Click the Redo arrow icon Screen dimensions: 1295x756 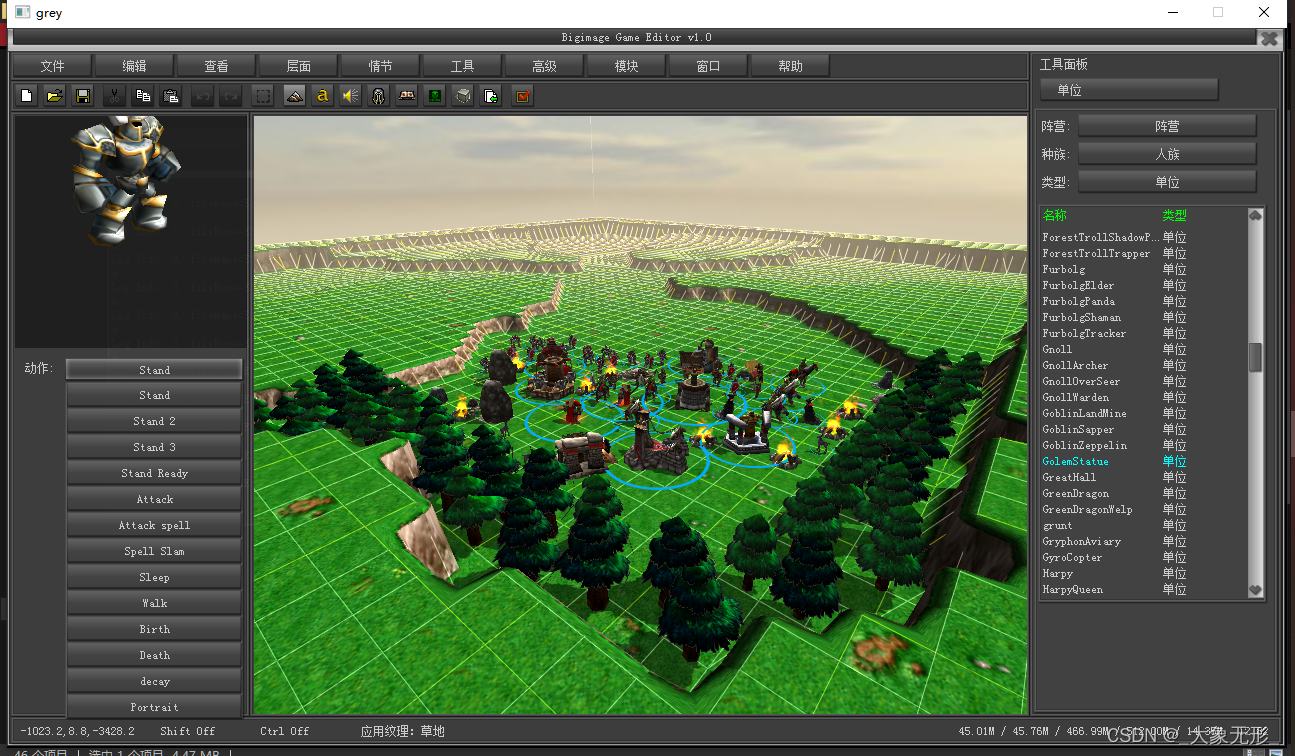pos(231,96)
